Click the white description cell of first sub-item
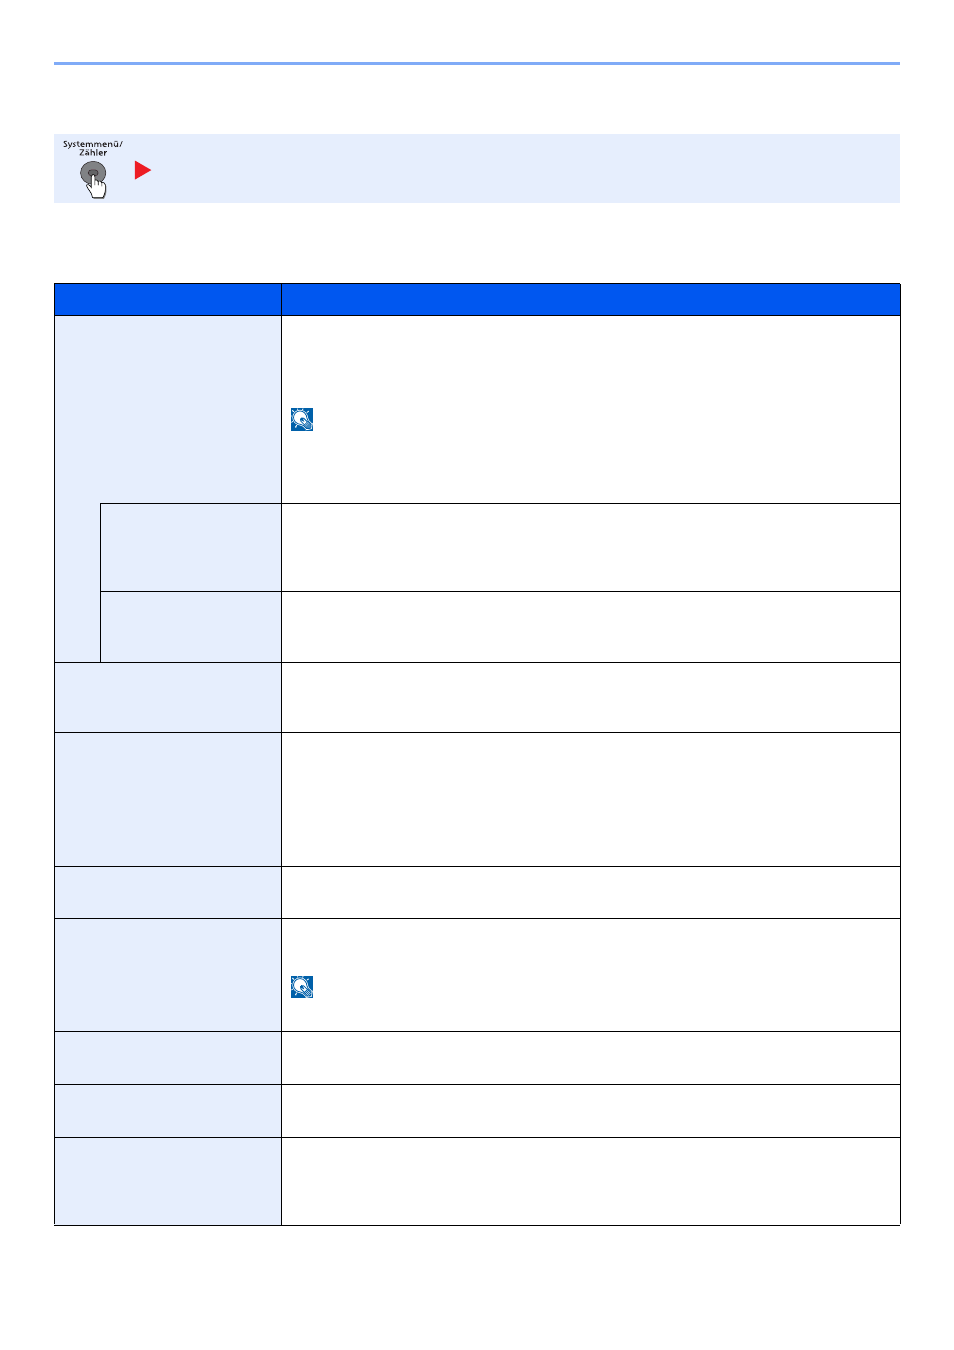 [x=591, y=547]
